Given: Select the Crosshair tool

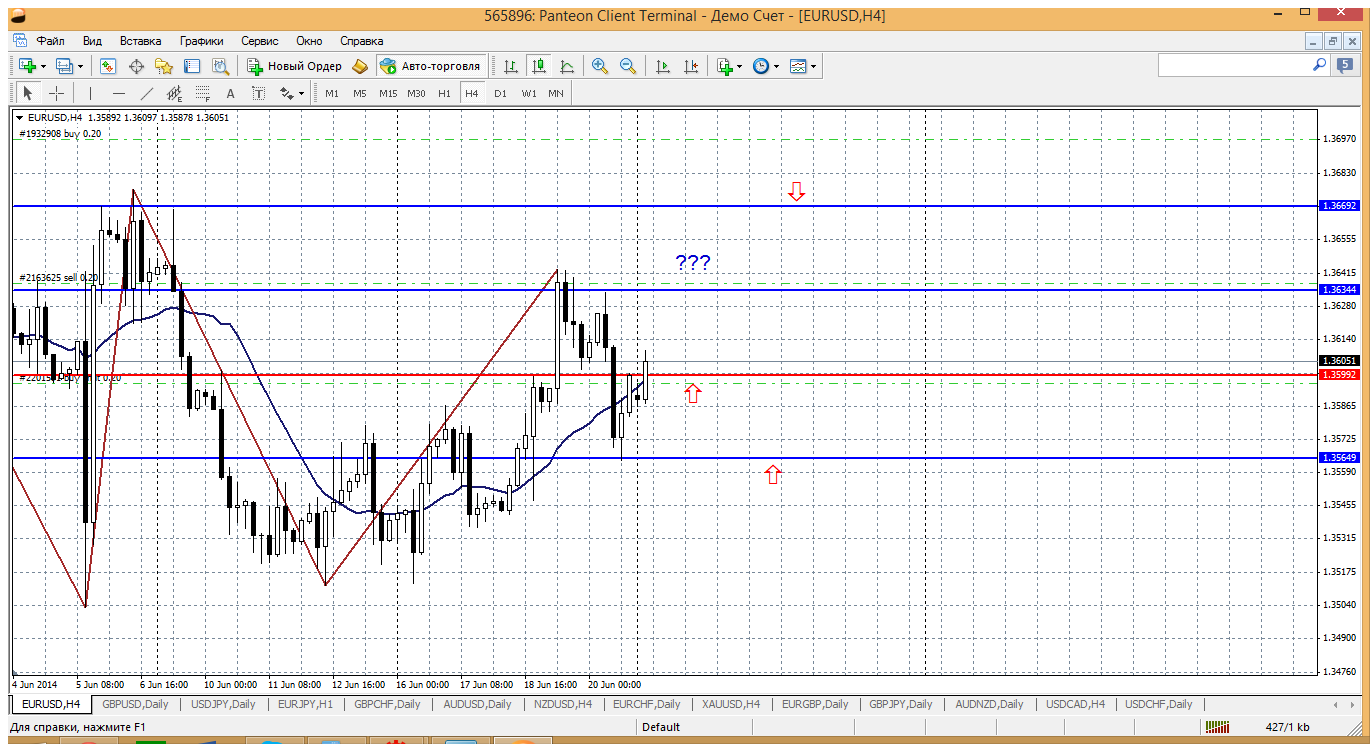Looking at the screenshot, I should pos(57,93).
